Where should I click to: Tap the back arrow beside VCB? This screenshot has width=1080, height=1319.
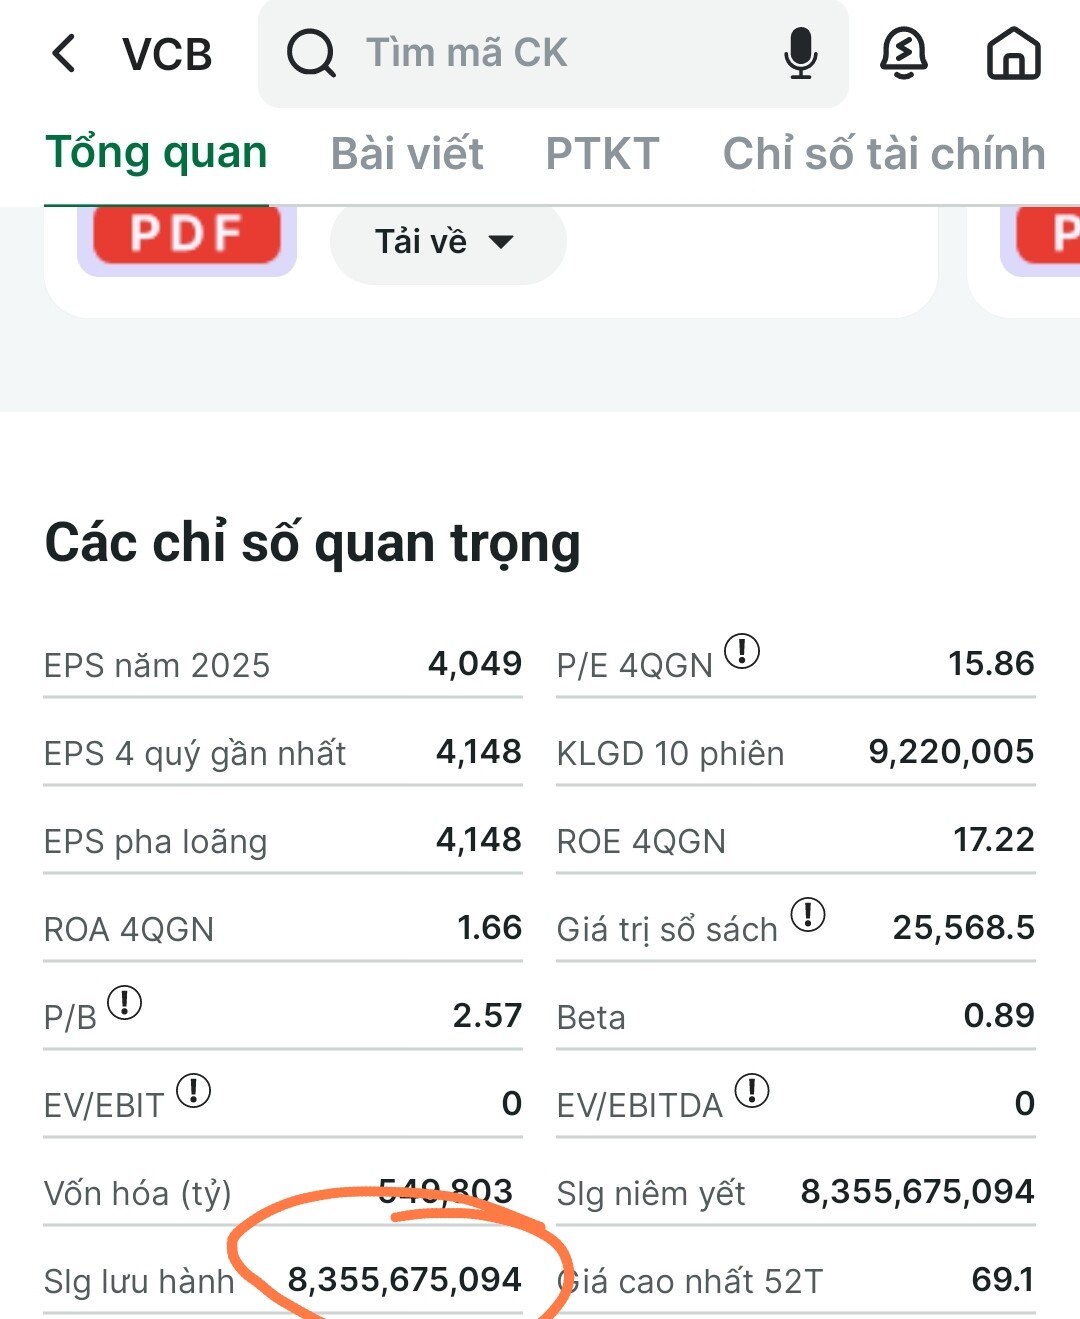[64, 54]
